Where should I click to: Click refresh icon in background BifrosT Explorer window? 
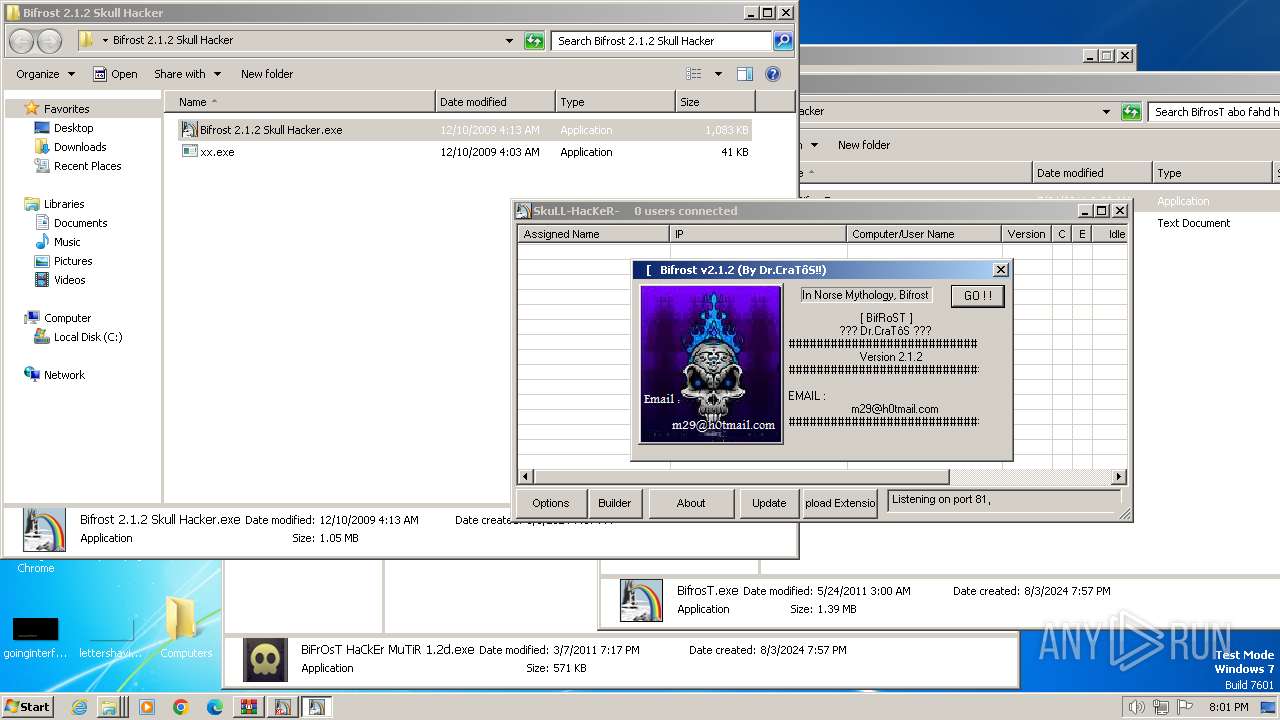click(x=1131, y=112)
